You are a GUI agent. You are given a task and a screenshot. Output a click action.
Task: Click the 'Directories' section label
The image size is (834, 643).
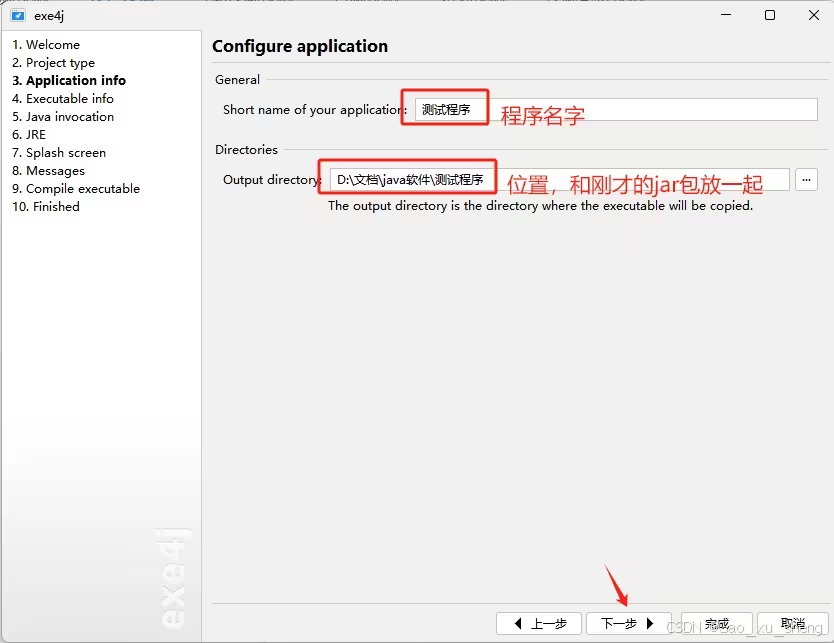(246, 150)
